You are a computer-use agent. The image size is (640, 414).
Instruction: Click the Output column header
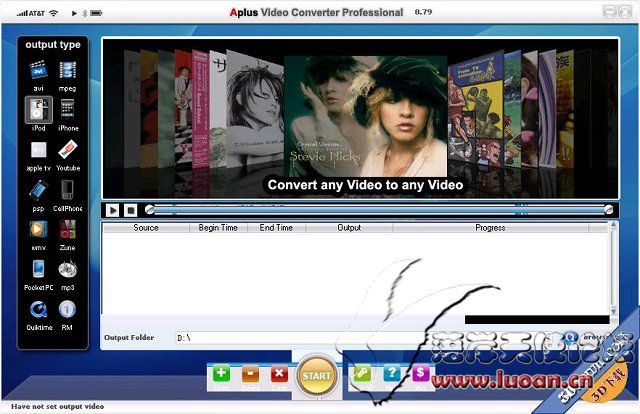(349, 228)
